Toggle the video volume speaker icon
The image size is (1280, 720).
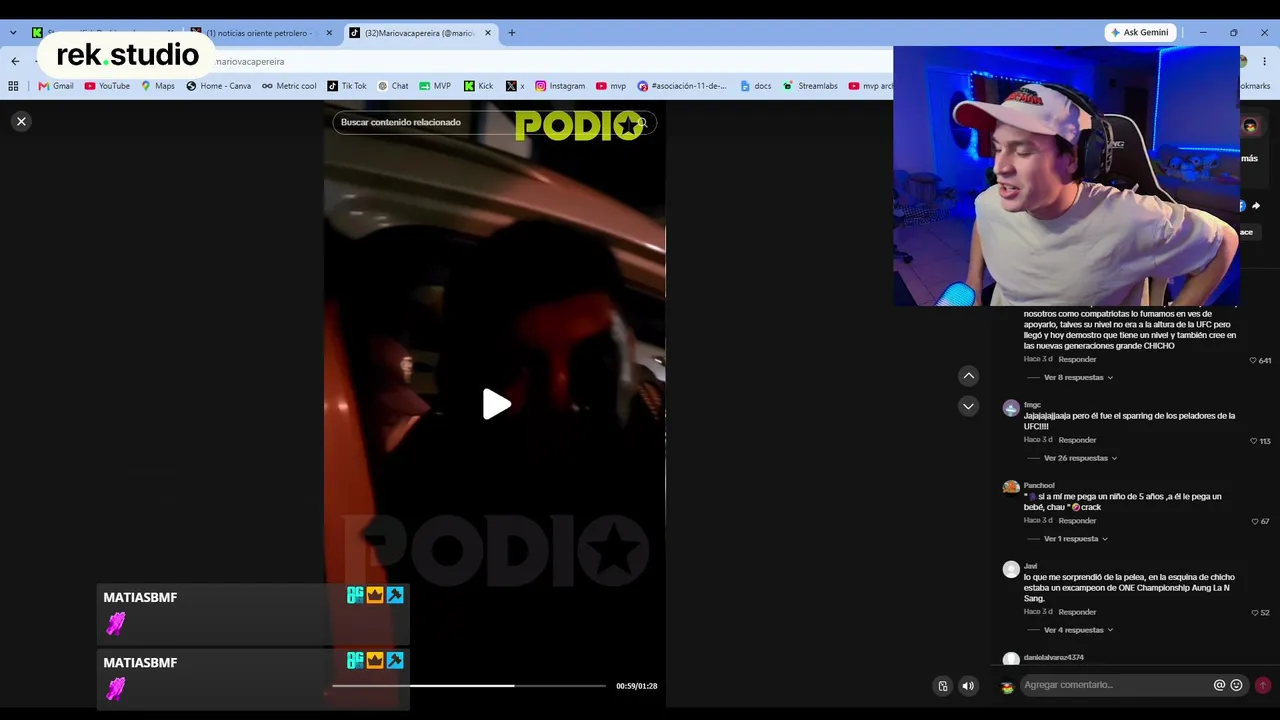click(968, 686)
